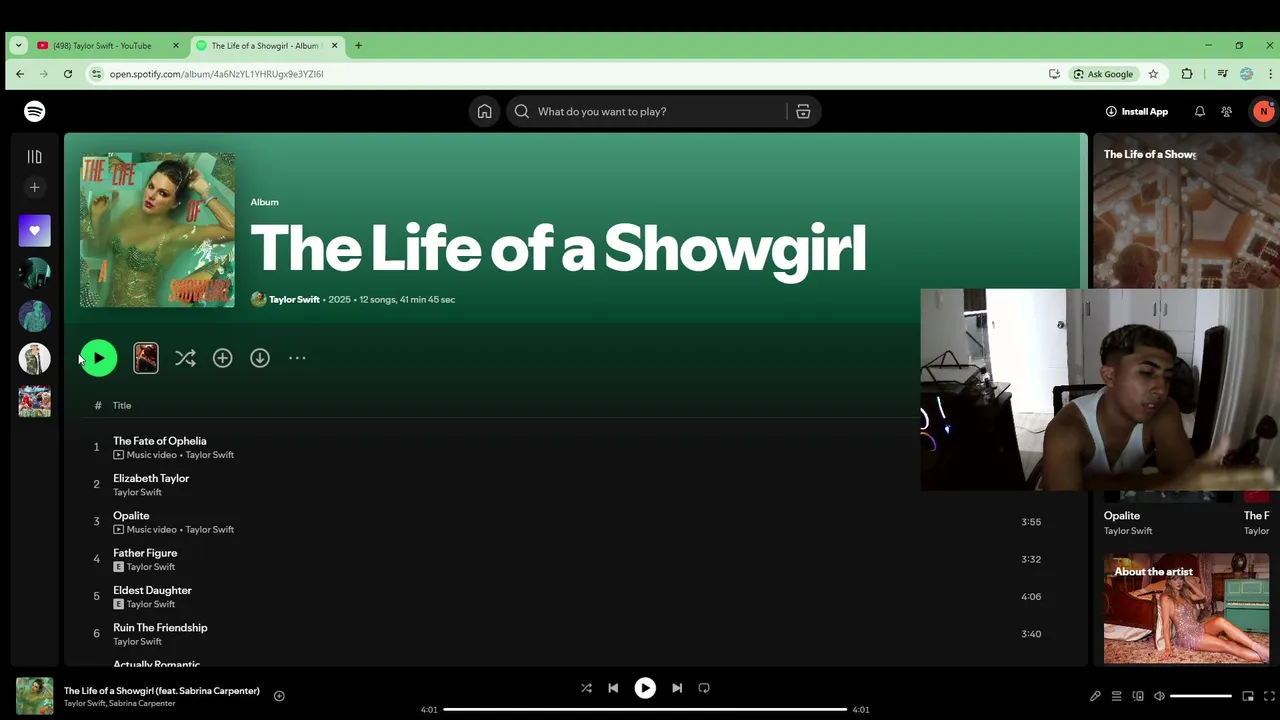Enter full screen player

click(1270, 696)
